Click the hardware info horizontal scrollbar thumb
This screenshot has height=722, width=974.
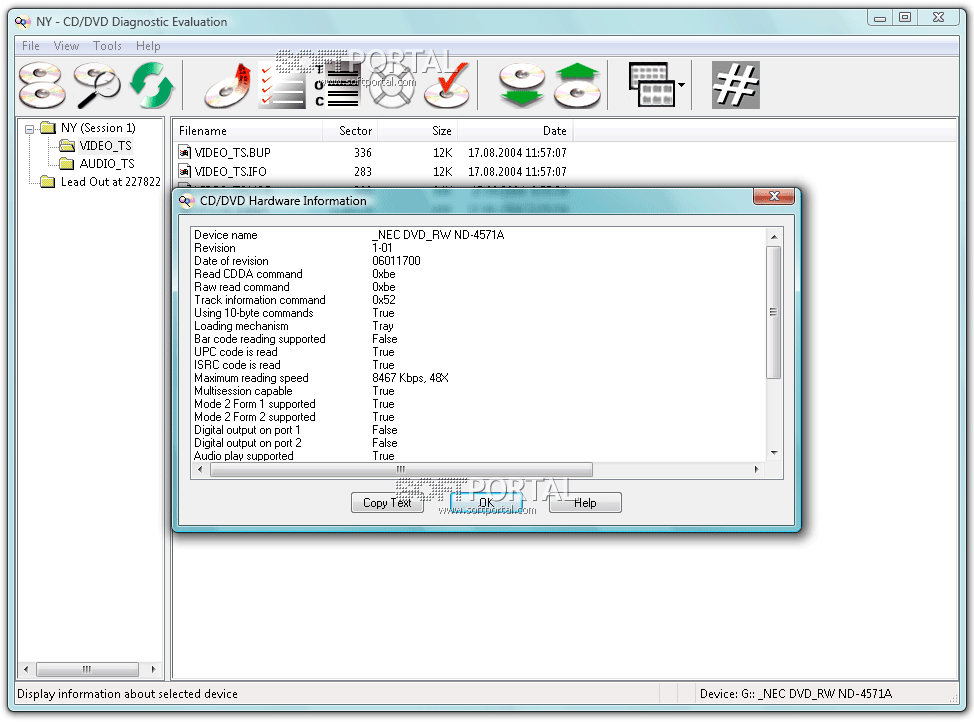[x=401, y=469]
